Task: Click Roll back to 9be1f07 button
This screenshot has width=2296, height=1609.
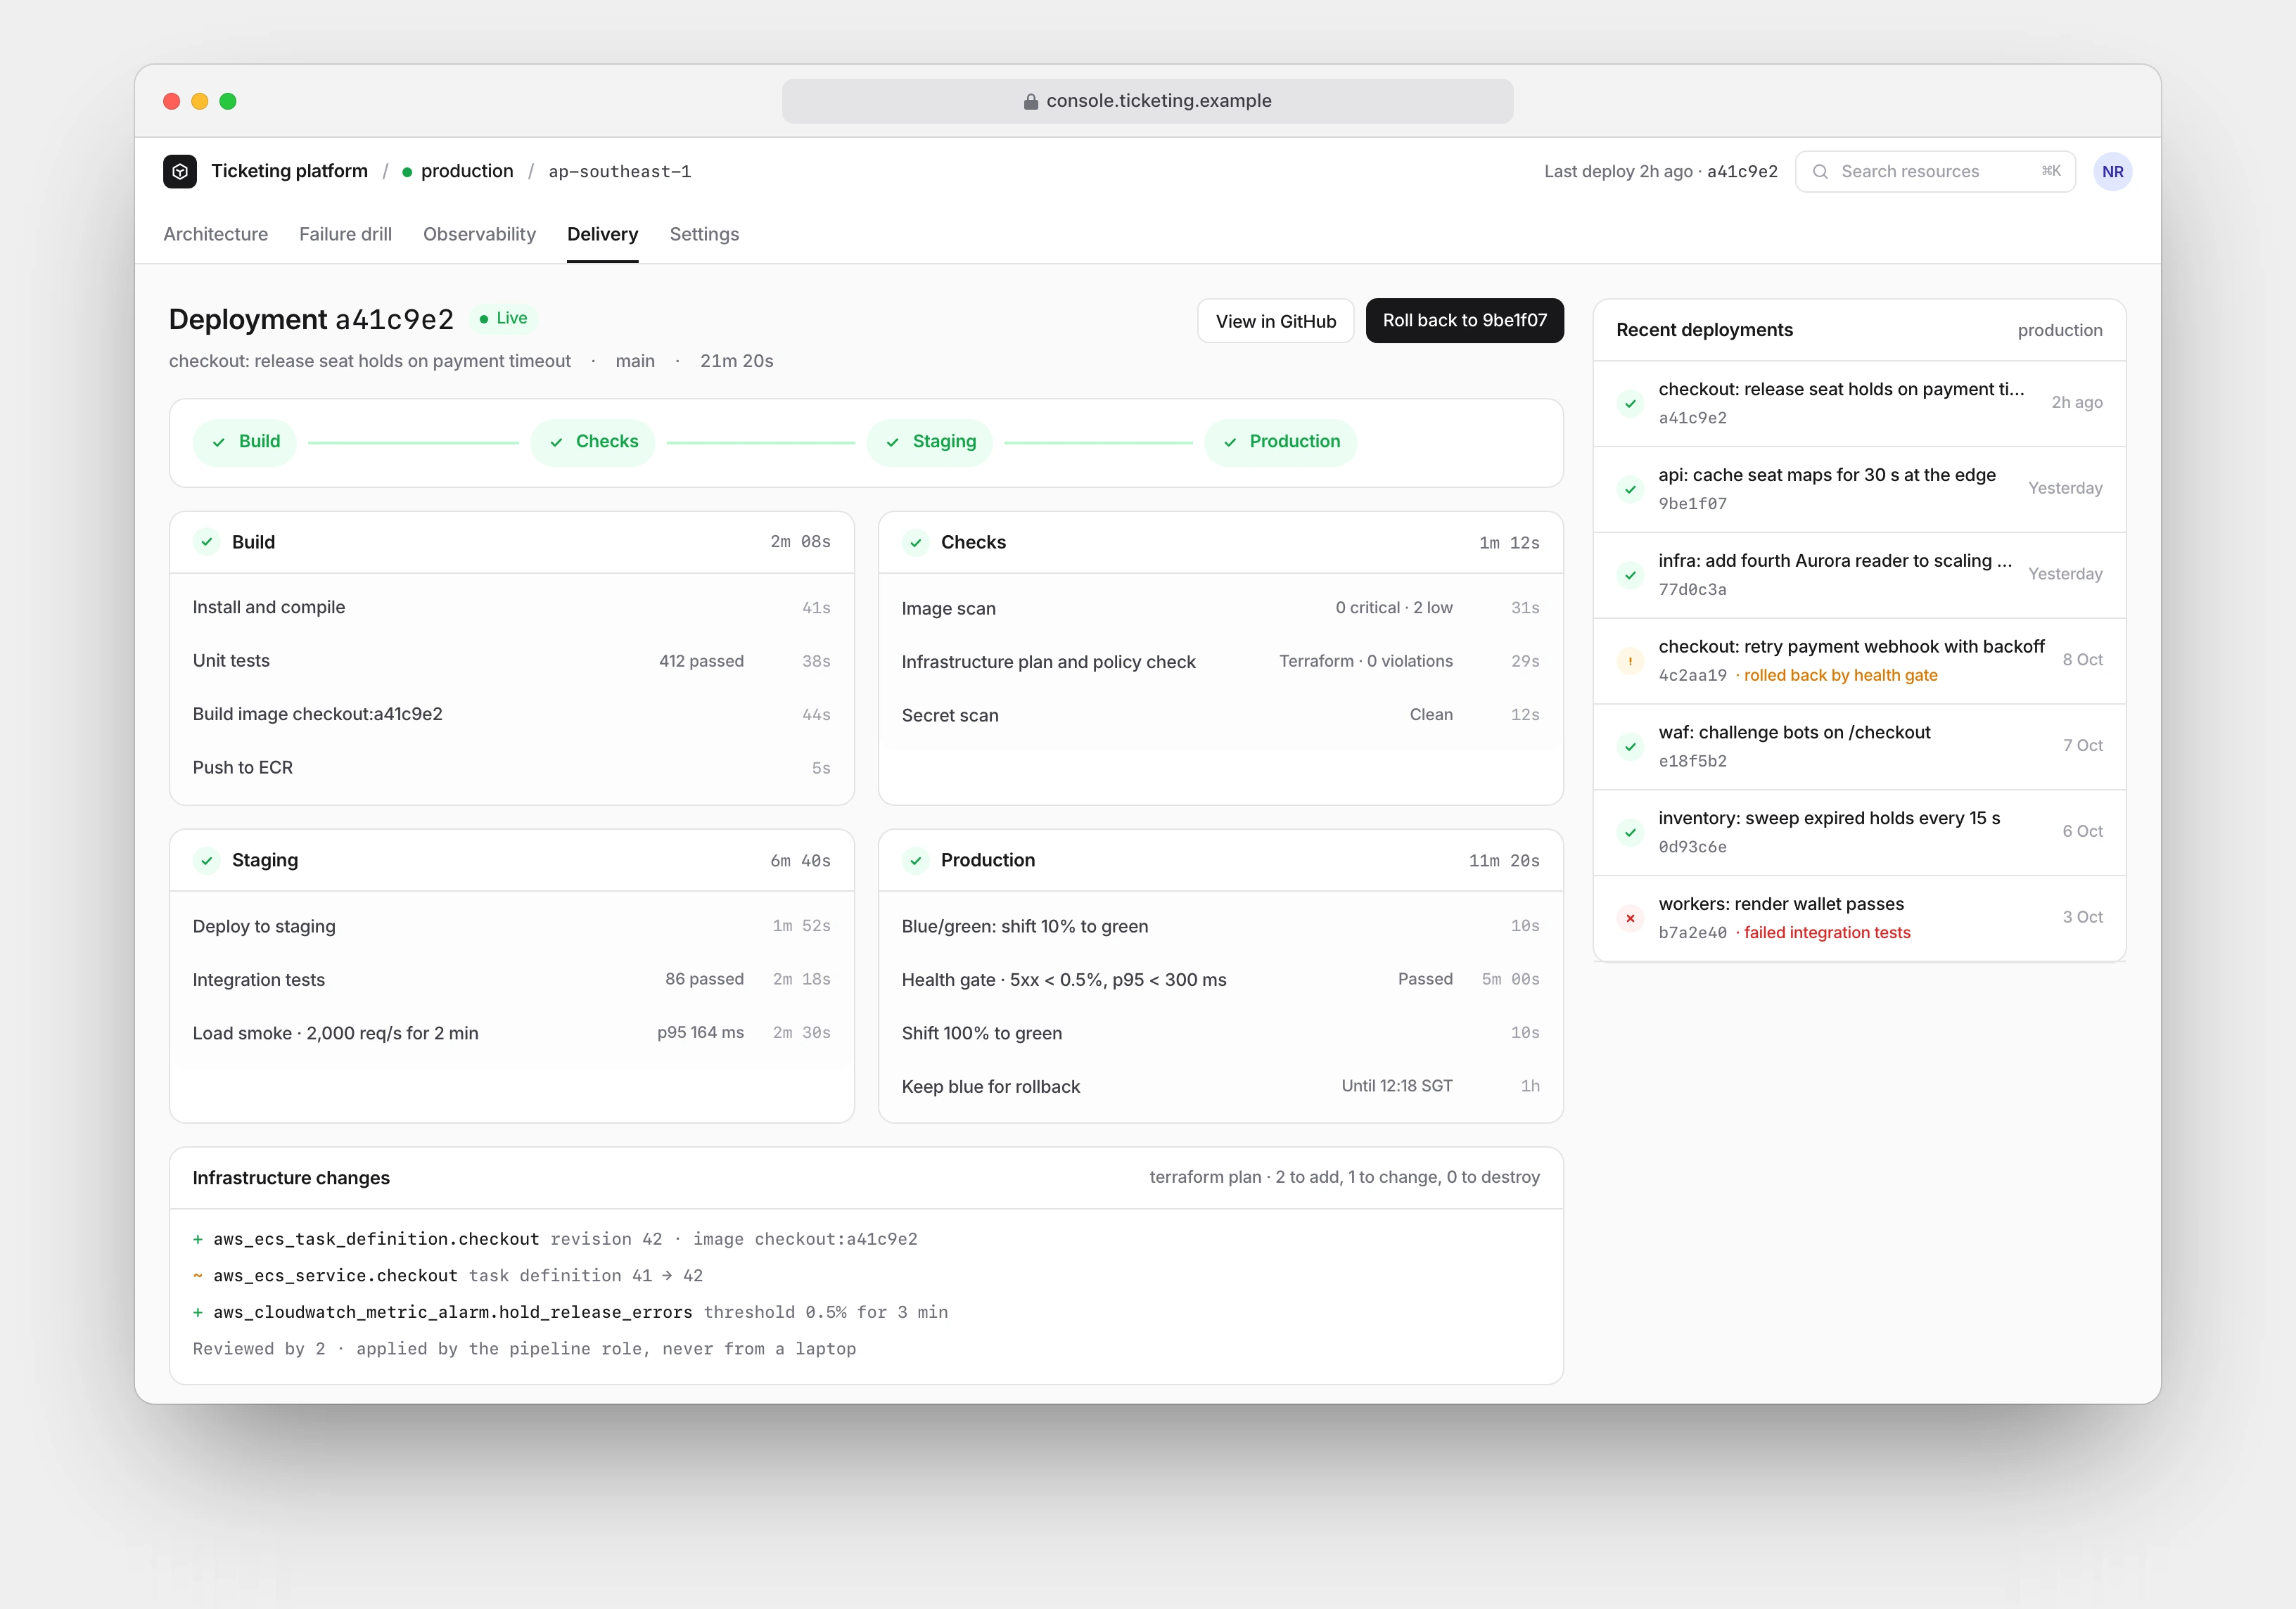Action: coord(1464,320)
